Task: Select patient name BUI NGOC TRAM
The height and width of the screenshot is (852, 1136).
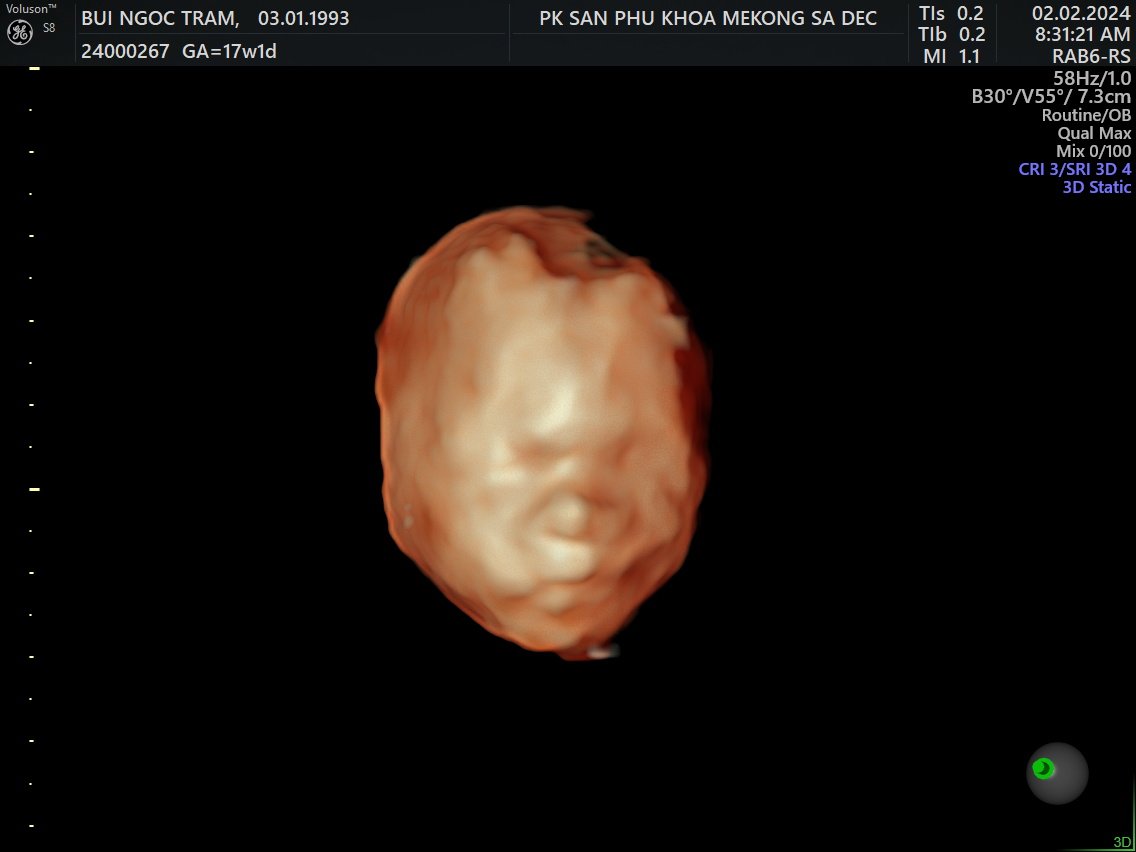Action: pyautogui.click(x=160, y=18)
